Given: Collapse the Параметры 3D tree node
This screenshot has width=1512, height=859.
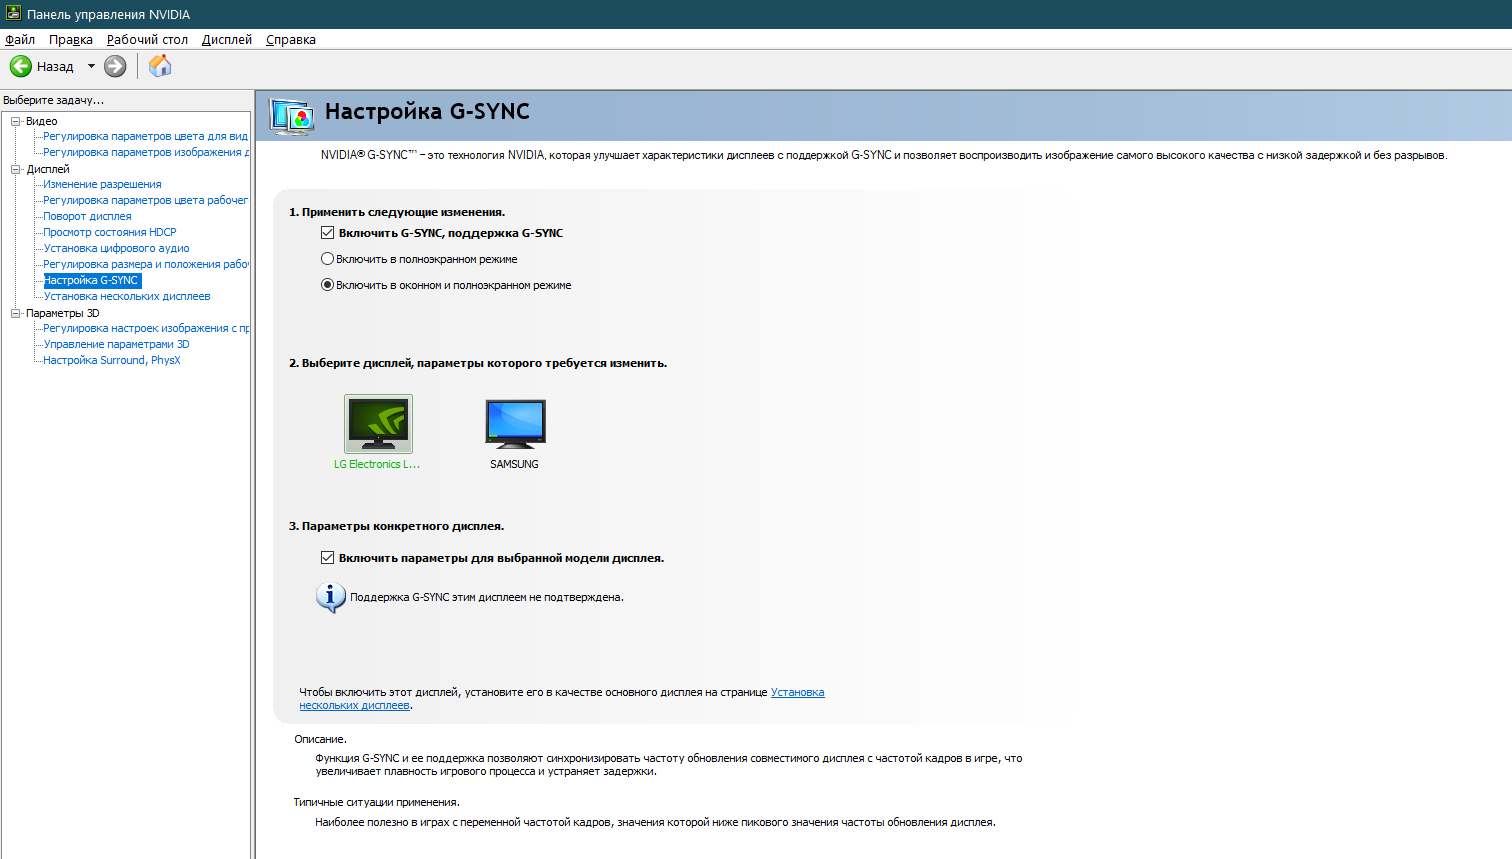Looking at the screenshot, I should coord(16,313).
